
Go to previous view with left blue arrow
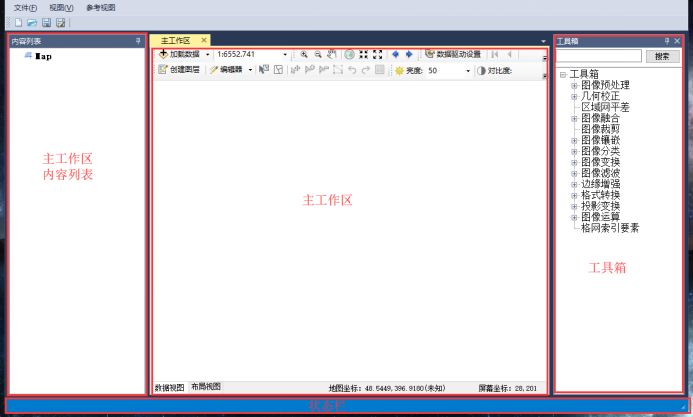click(395, 54)
